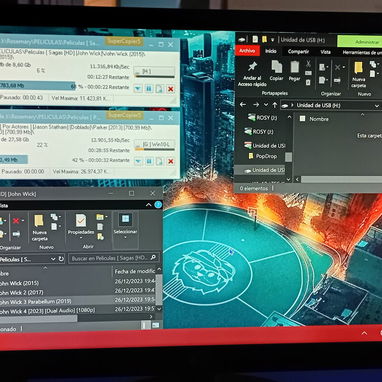Switch to Inicio tab in USB window
The image size is (382, 382).
271,51
